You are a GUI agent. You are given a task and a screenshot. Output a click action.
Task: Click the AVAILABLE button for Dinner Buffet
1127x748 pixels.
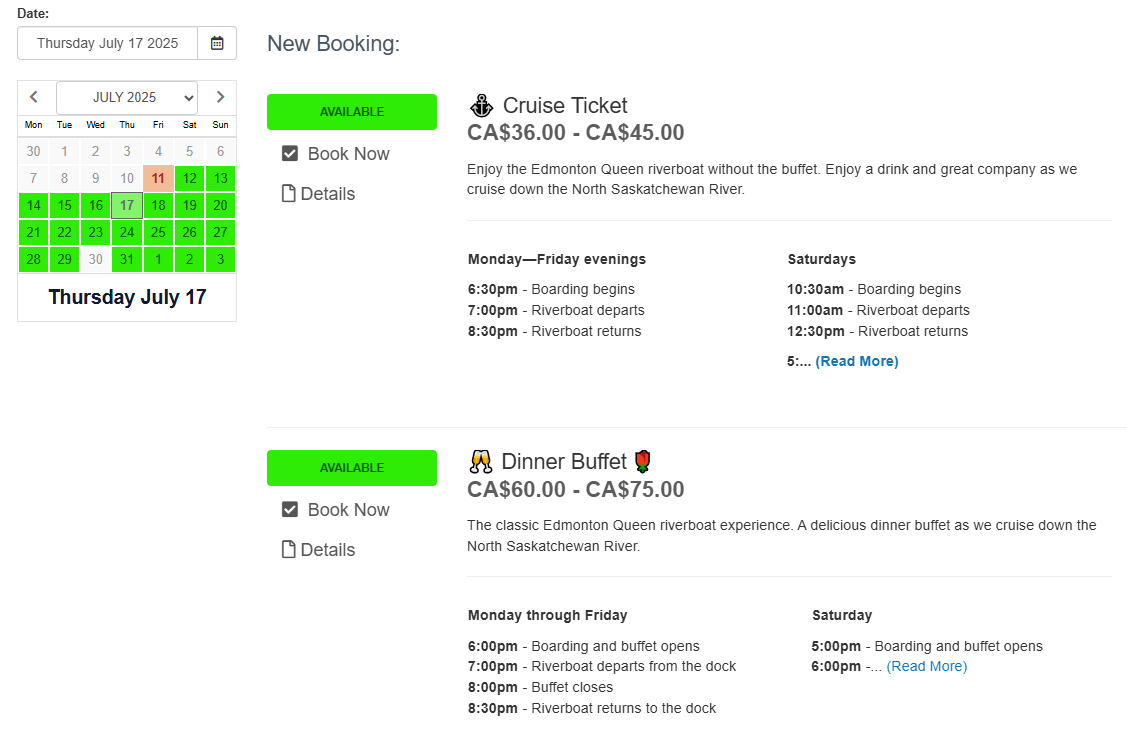click(x=351, y=468)
